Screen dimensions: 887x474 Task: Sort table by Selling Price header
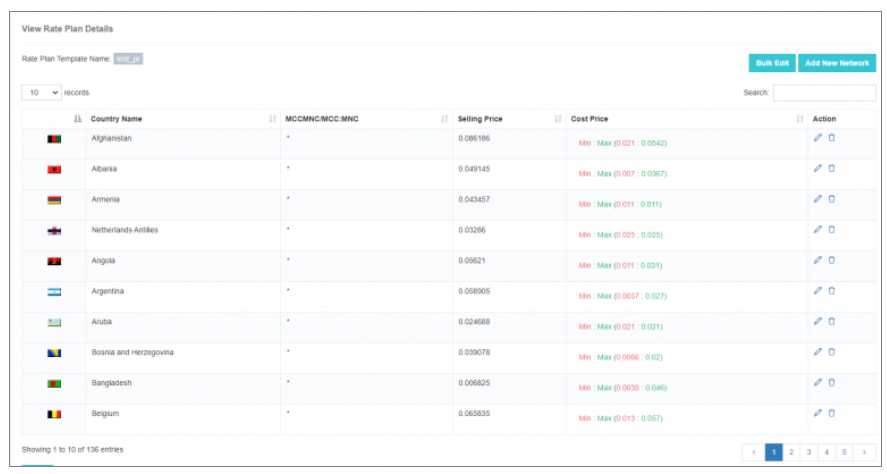480,119
